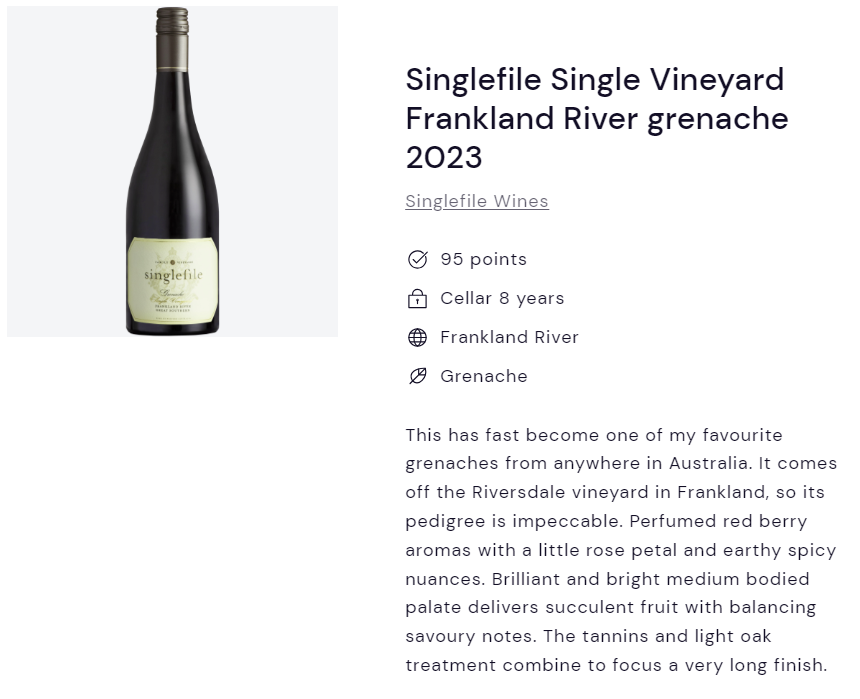Click the word Australia in the review
Viewport: 860px width, 699px height.
[709, 463]
